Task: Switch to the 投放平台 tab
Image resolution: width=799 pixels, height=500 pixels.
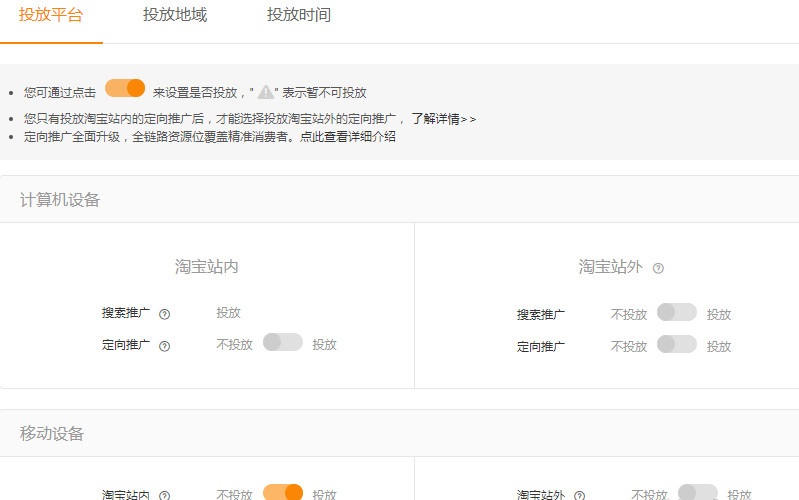Action: 50,15
